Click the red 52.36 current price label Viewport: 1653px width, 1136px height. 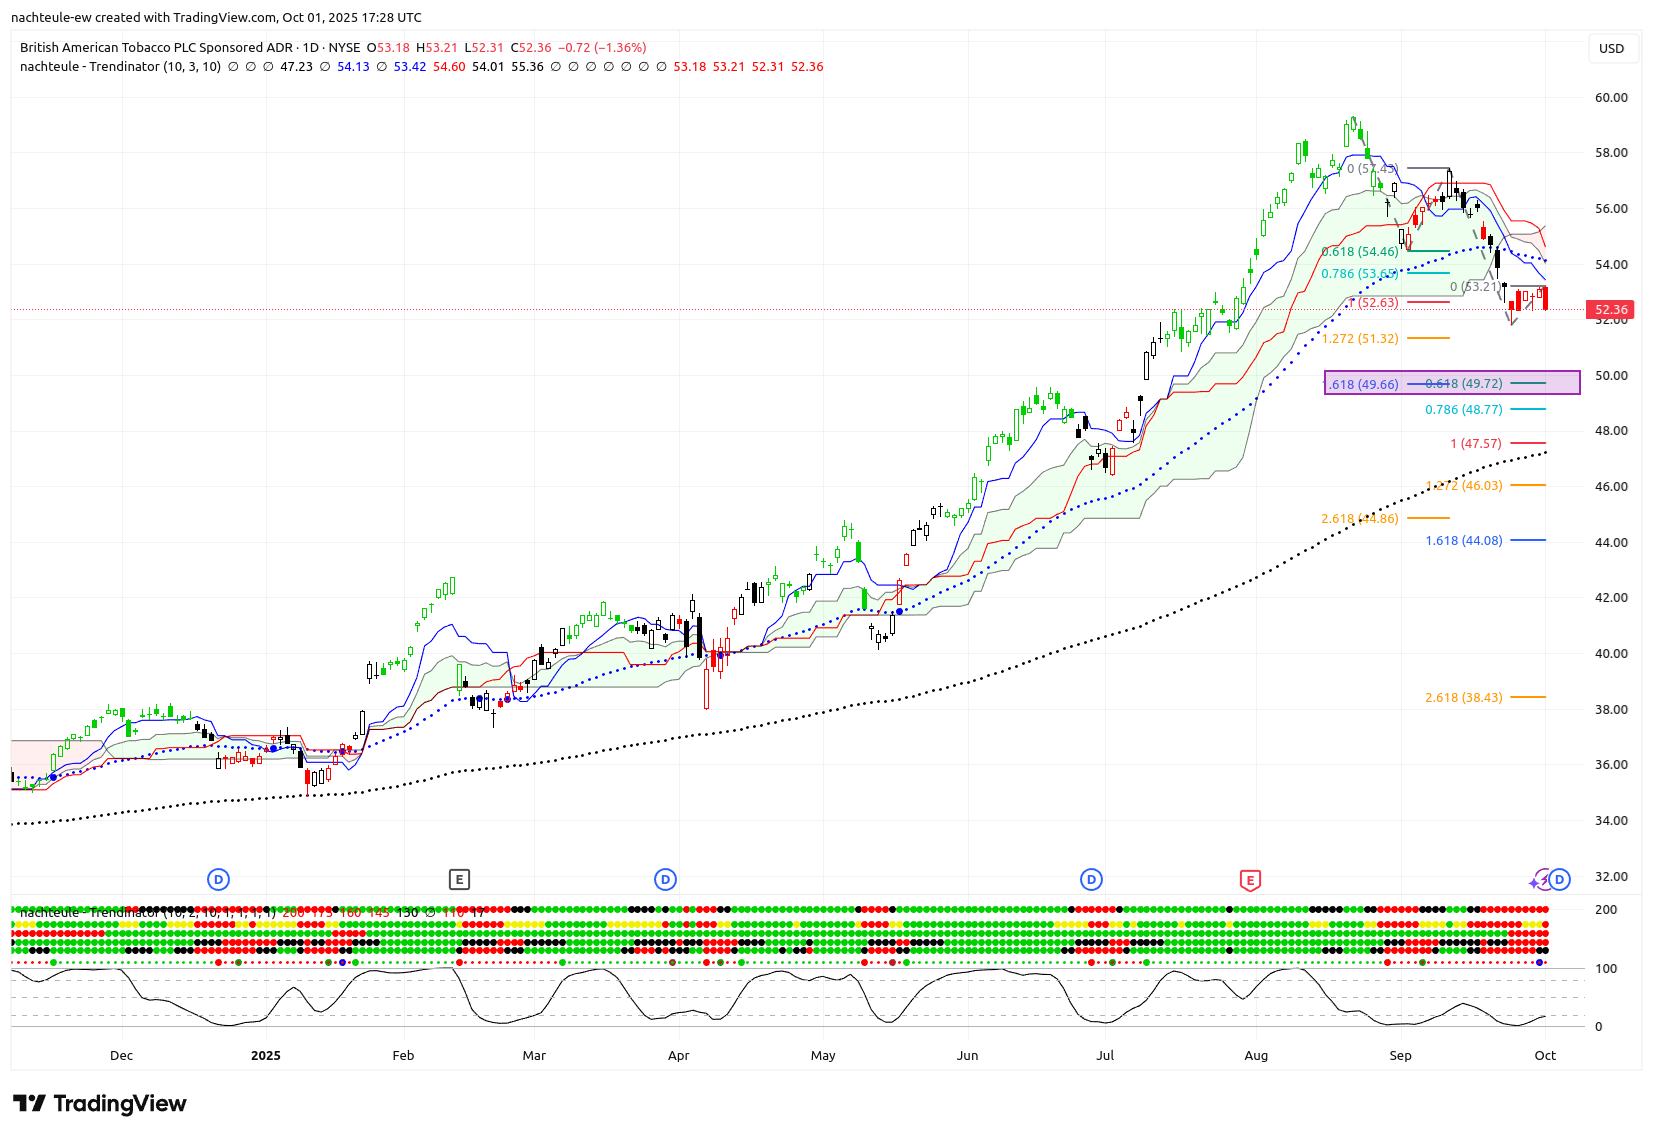tap(1611, 310)
